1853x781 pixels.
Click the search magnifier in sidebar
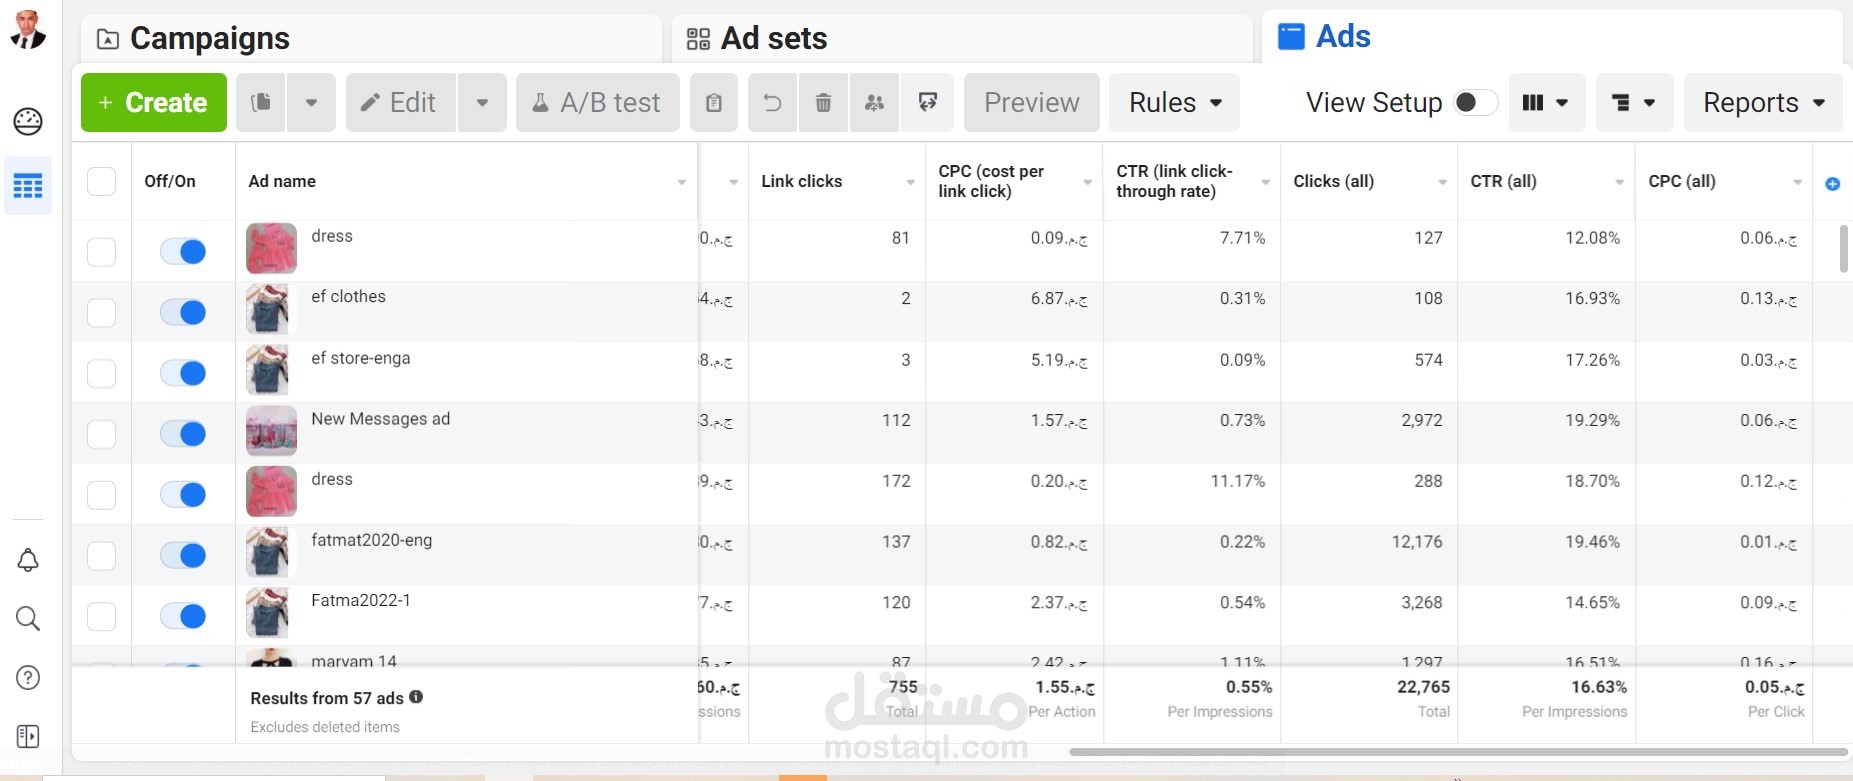[28, 619]
